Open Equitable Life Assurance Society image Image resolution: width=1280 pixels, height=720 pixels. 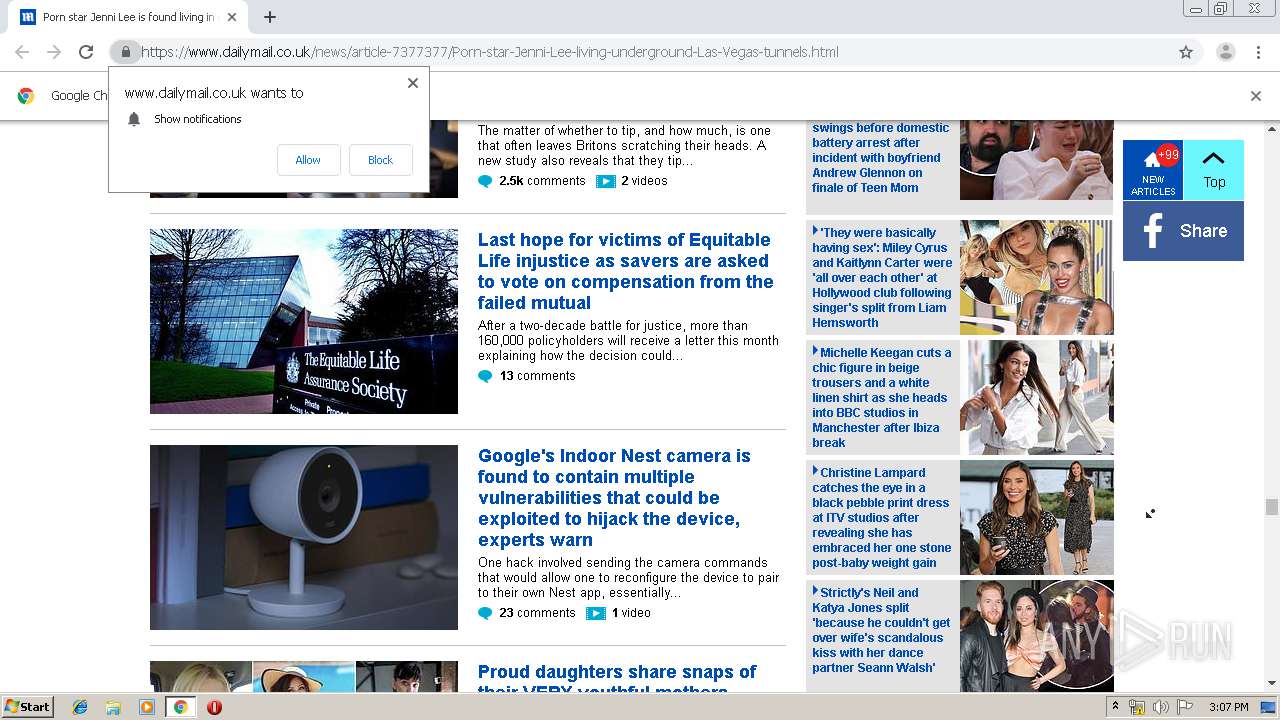click(304, 321)
